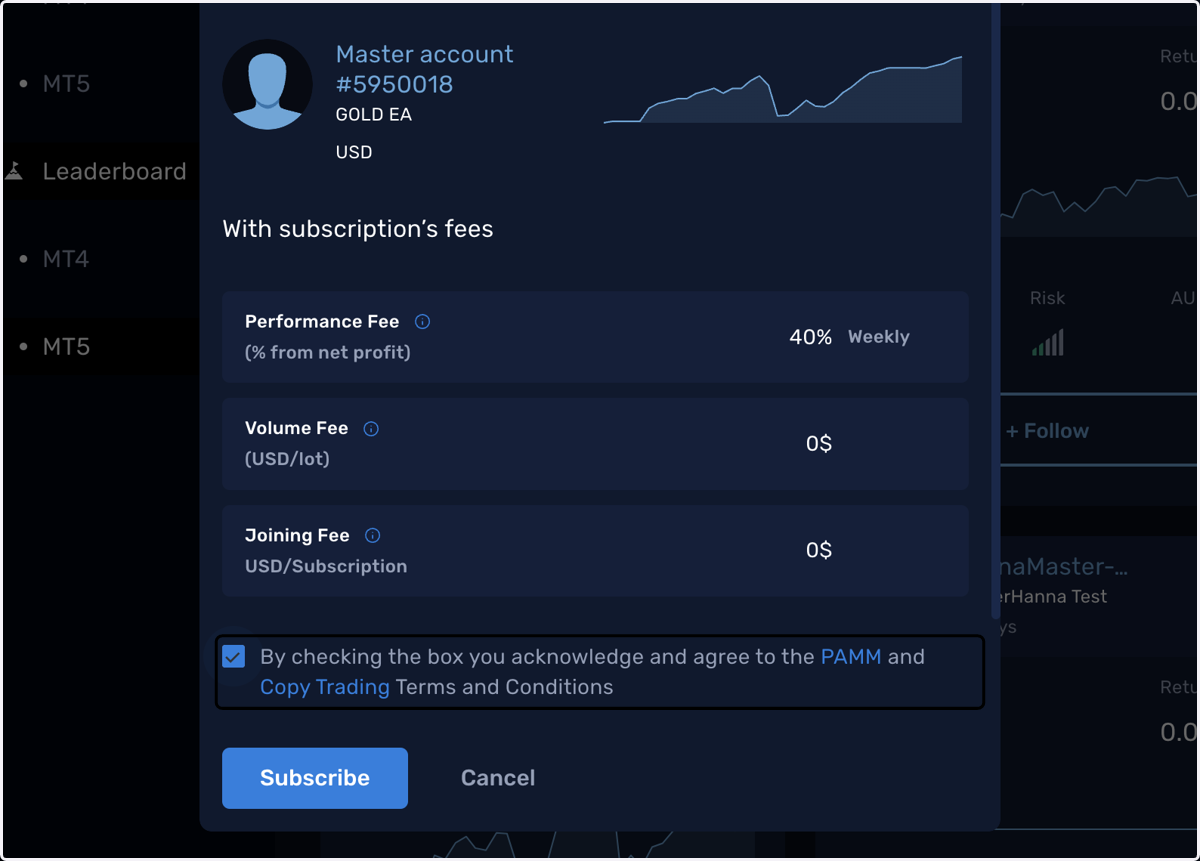Uncheck the terms agreement checkbox

[x=234, y=657]
